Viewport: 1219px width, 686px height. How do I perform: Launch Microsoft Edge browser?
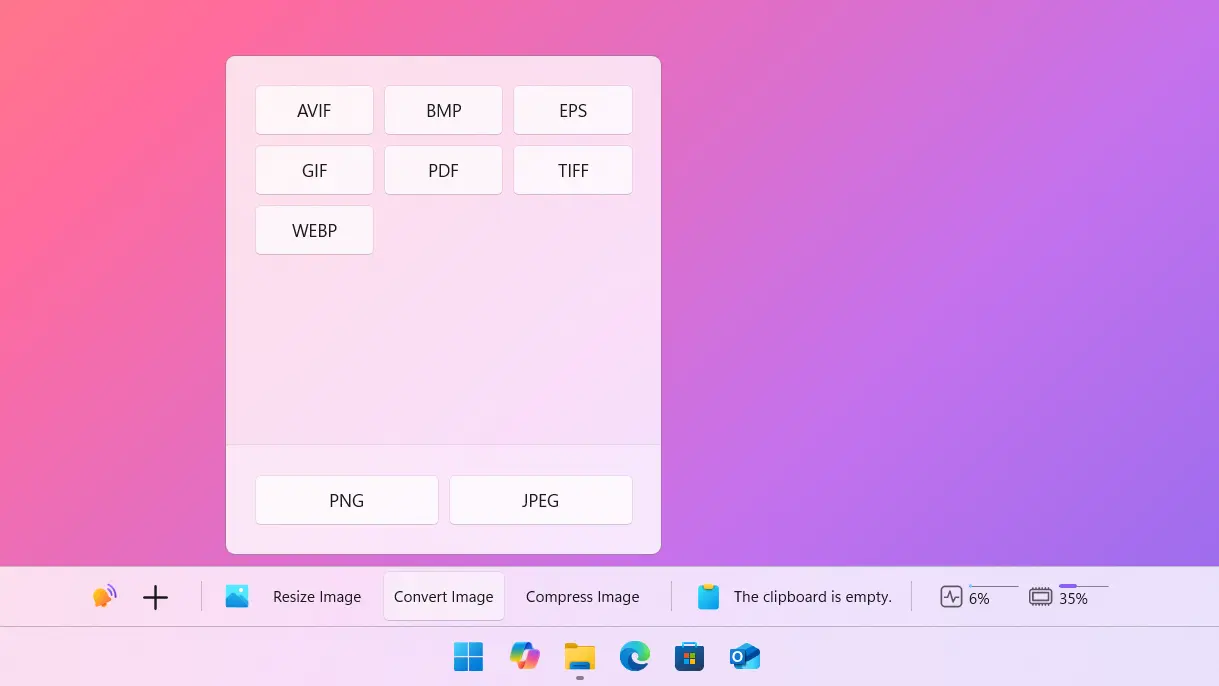[x=635, y=656]
